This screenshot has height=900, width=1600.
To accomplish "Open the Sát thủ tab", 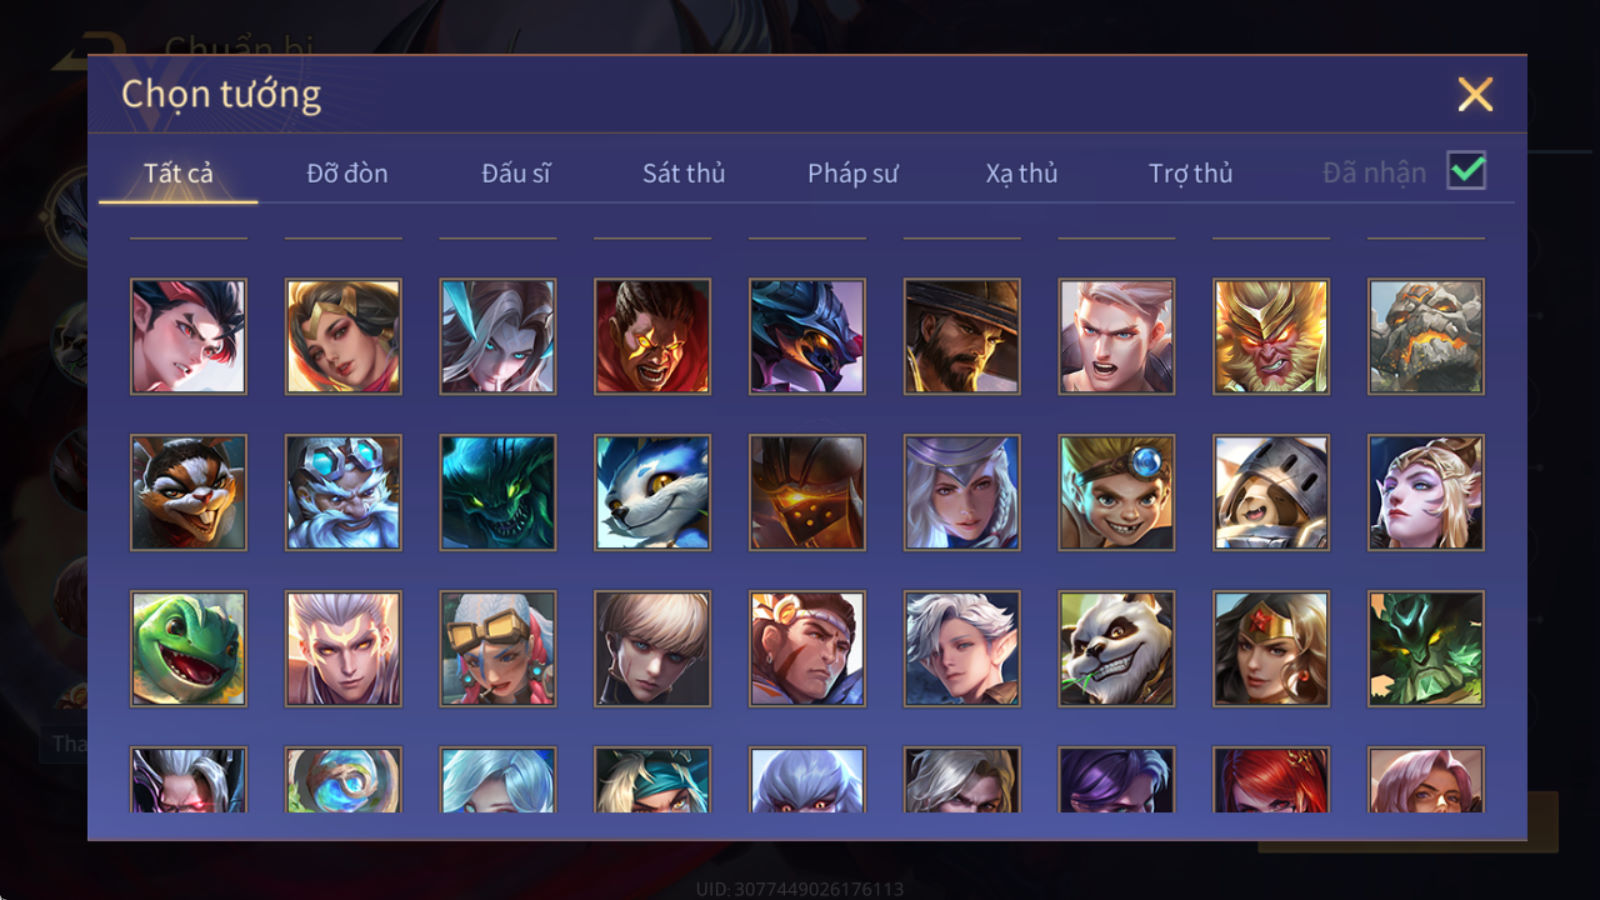I will (x=684, y=173).
